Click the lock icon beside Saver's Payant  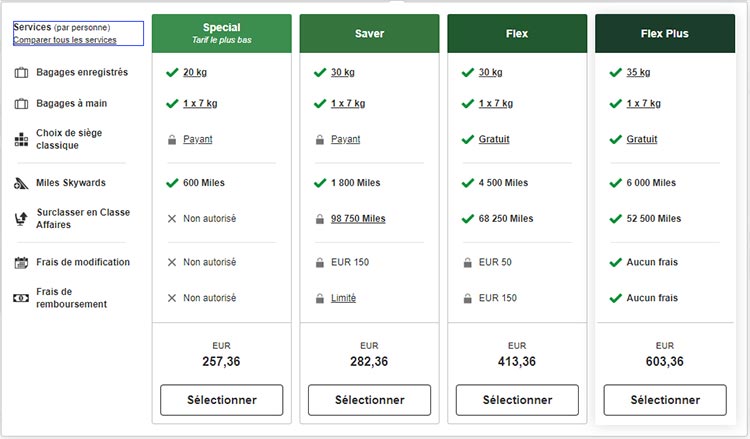tap(319, 140)
